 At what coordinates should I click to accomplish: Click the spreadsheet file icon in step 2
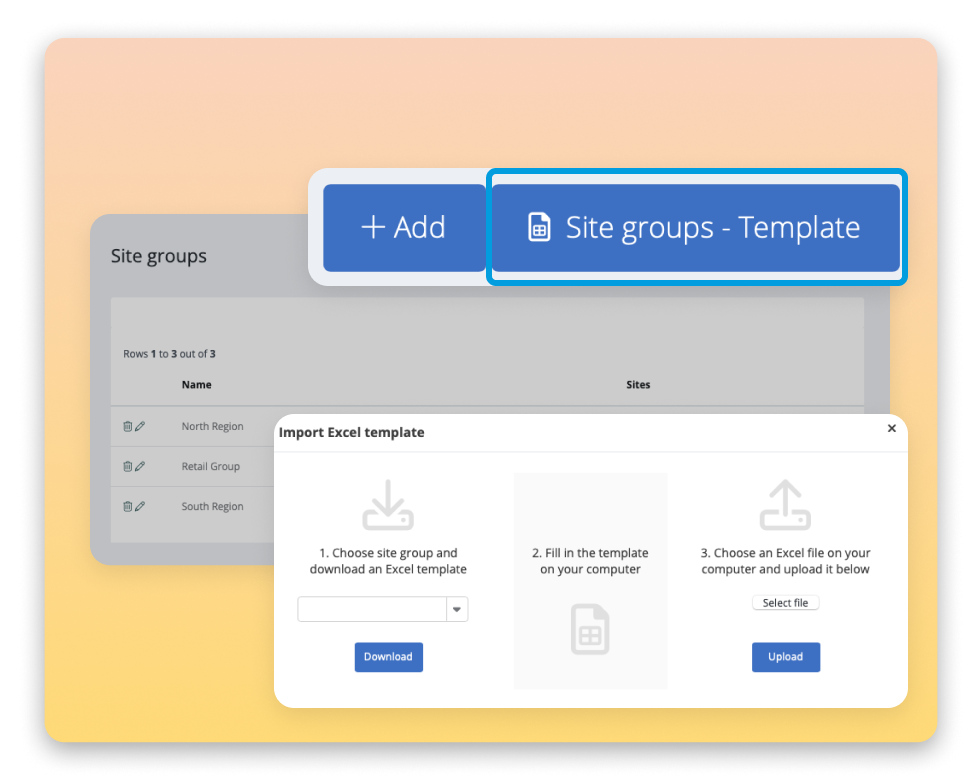[x=590, y=630]
